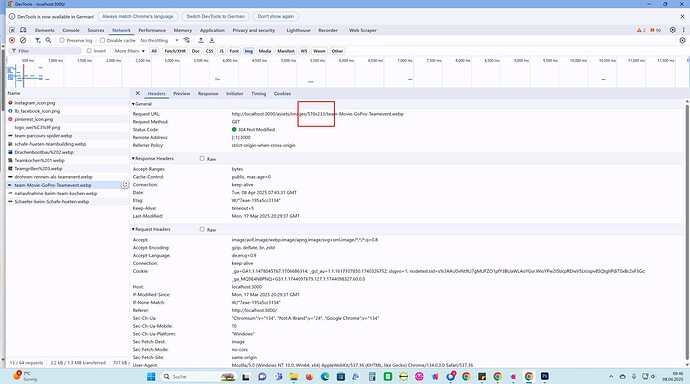Screen dimensions: 690x384
Task: Click the import HAR file icon
Action: coord(201,40)
